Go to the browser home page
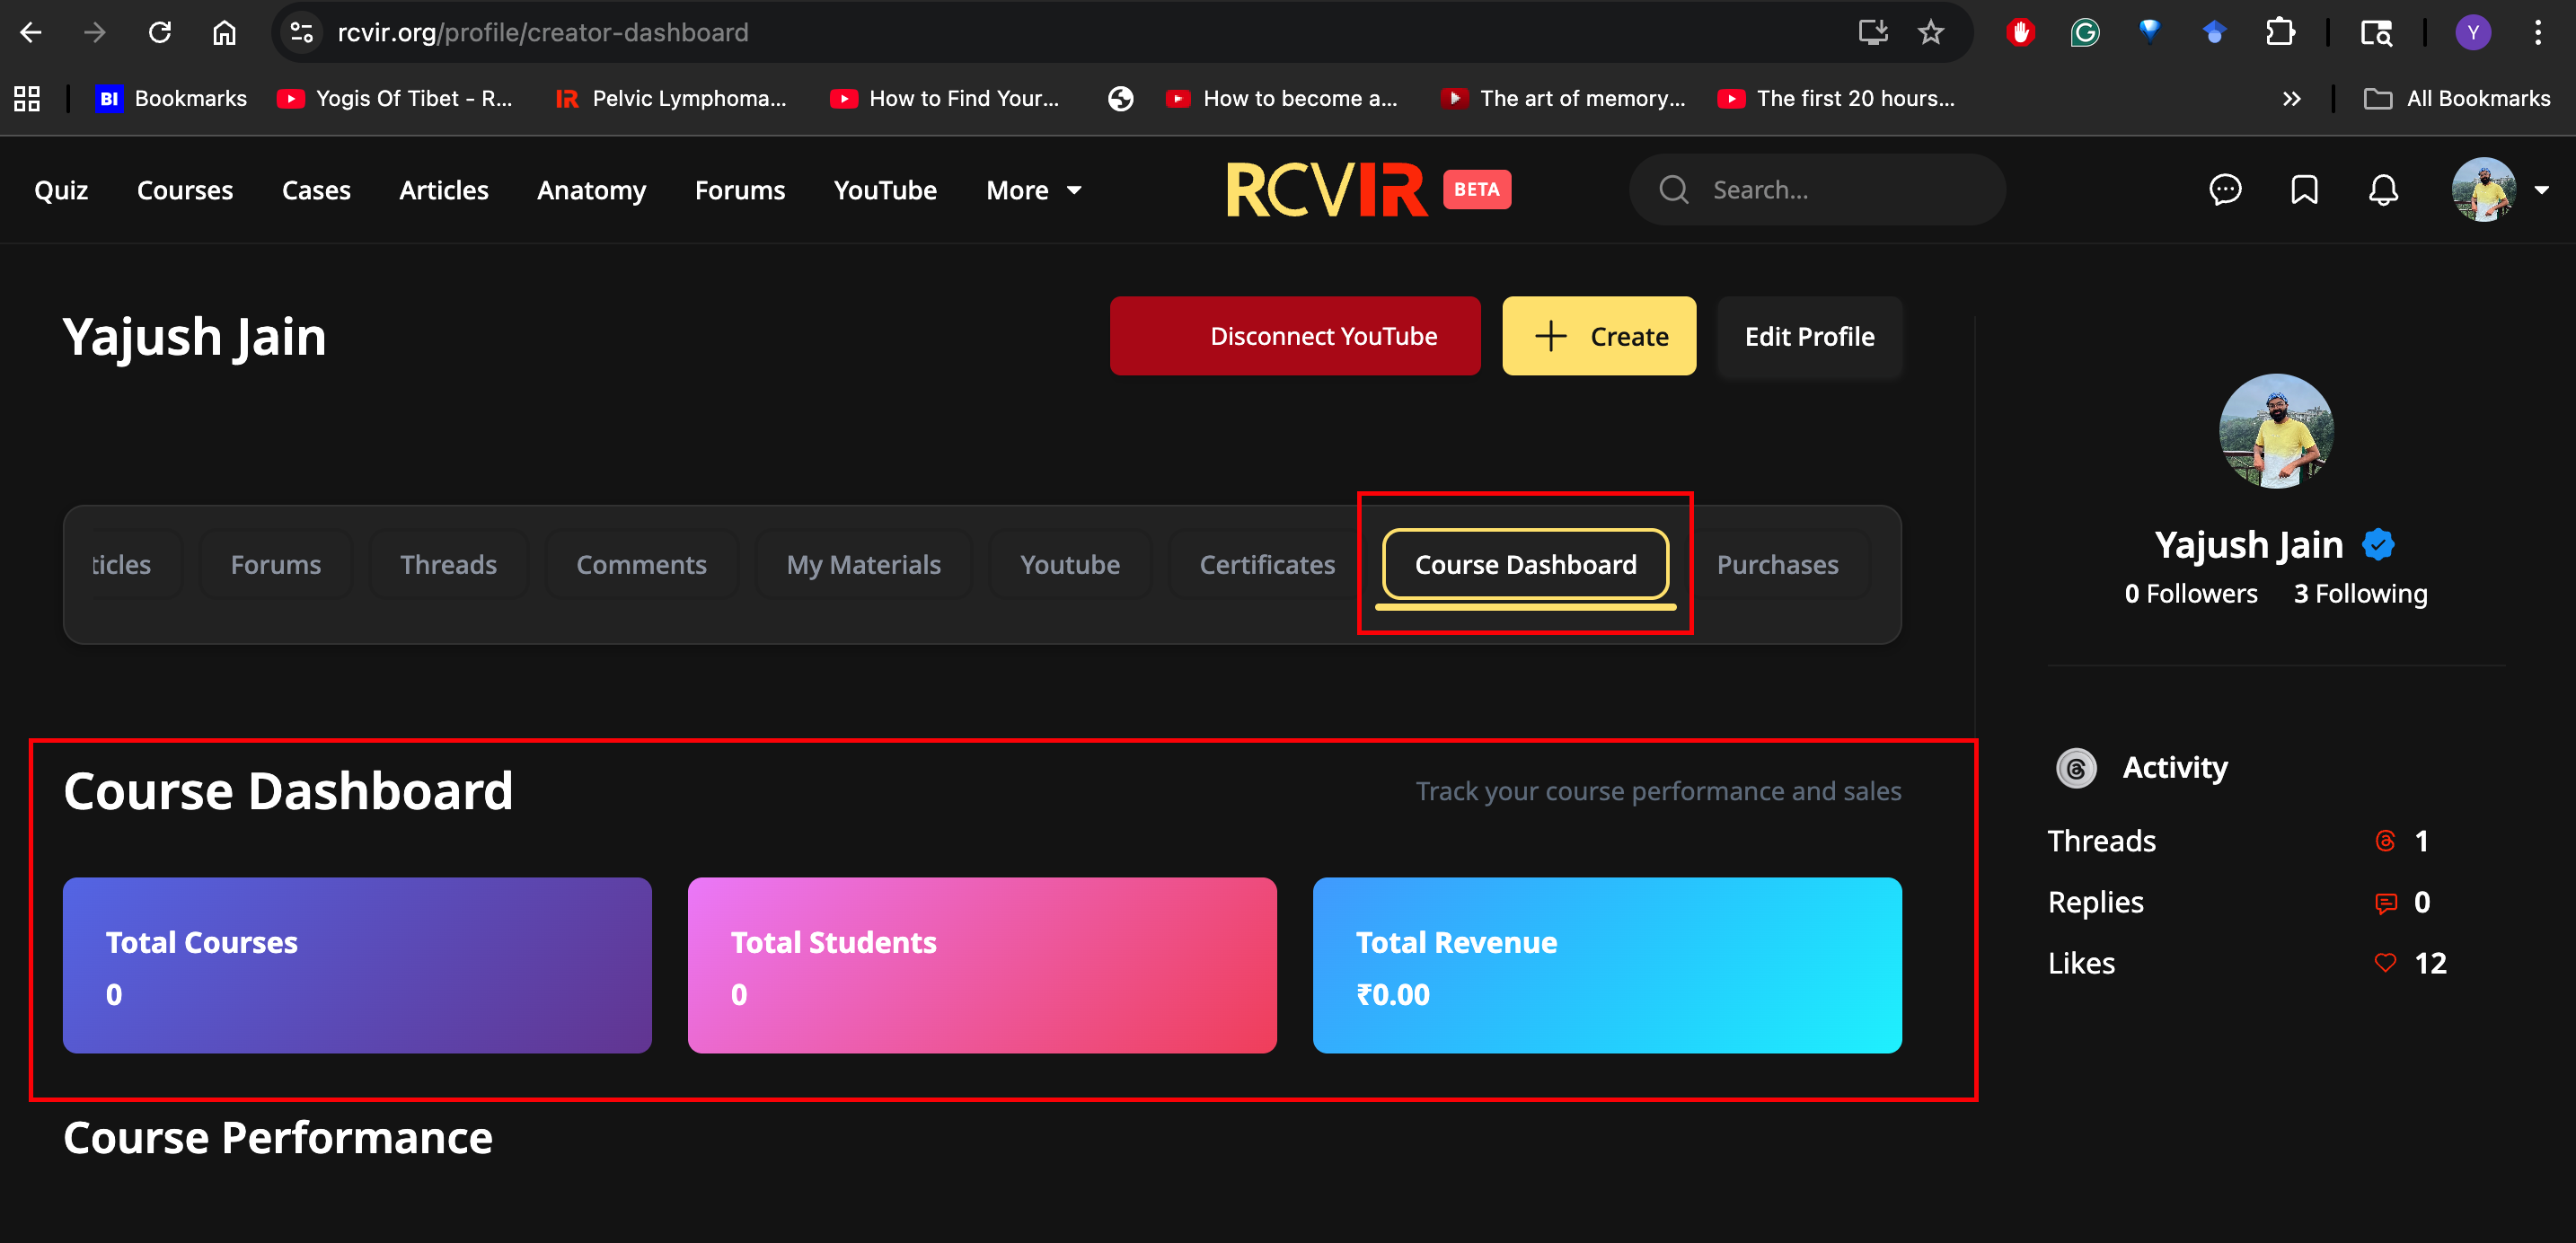Image resolution: width=2576 pixels, height=1243 pixels. (224, 33)
